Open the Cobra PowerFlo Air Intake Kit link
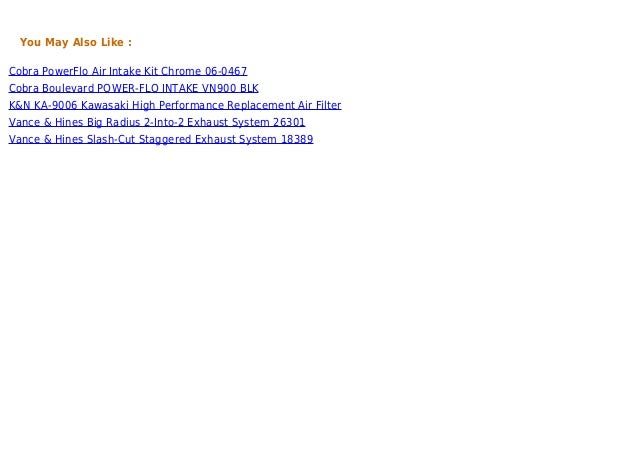This screenshot has height=452, width=638. (128, 71)
